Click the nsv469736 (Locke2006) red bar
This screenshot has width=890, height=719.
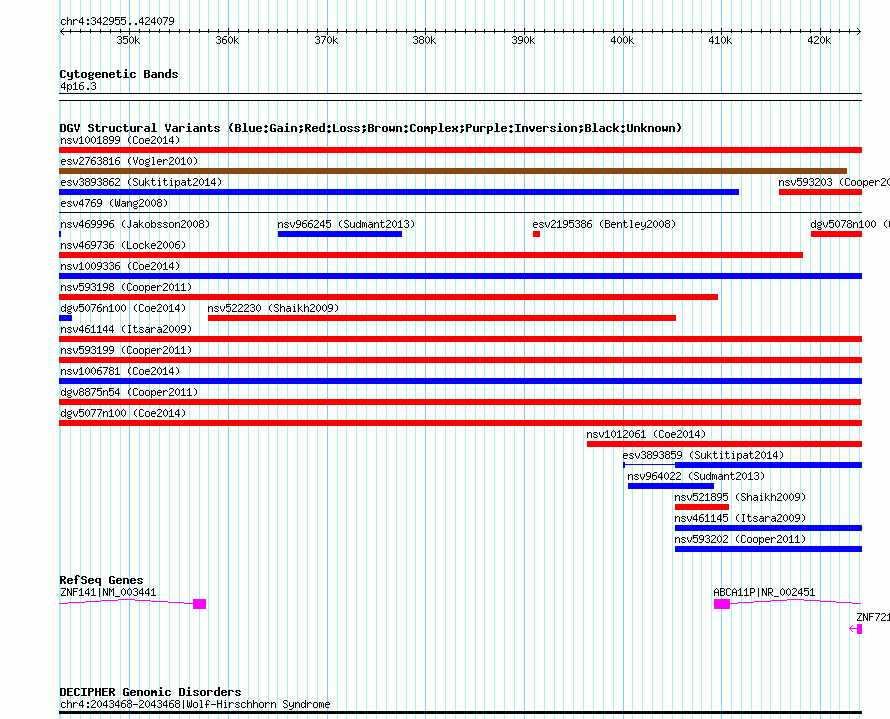pos(431,255)
